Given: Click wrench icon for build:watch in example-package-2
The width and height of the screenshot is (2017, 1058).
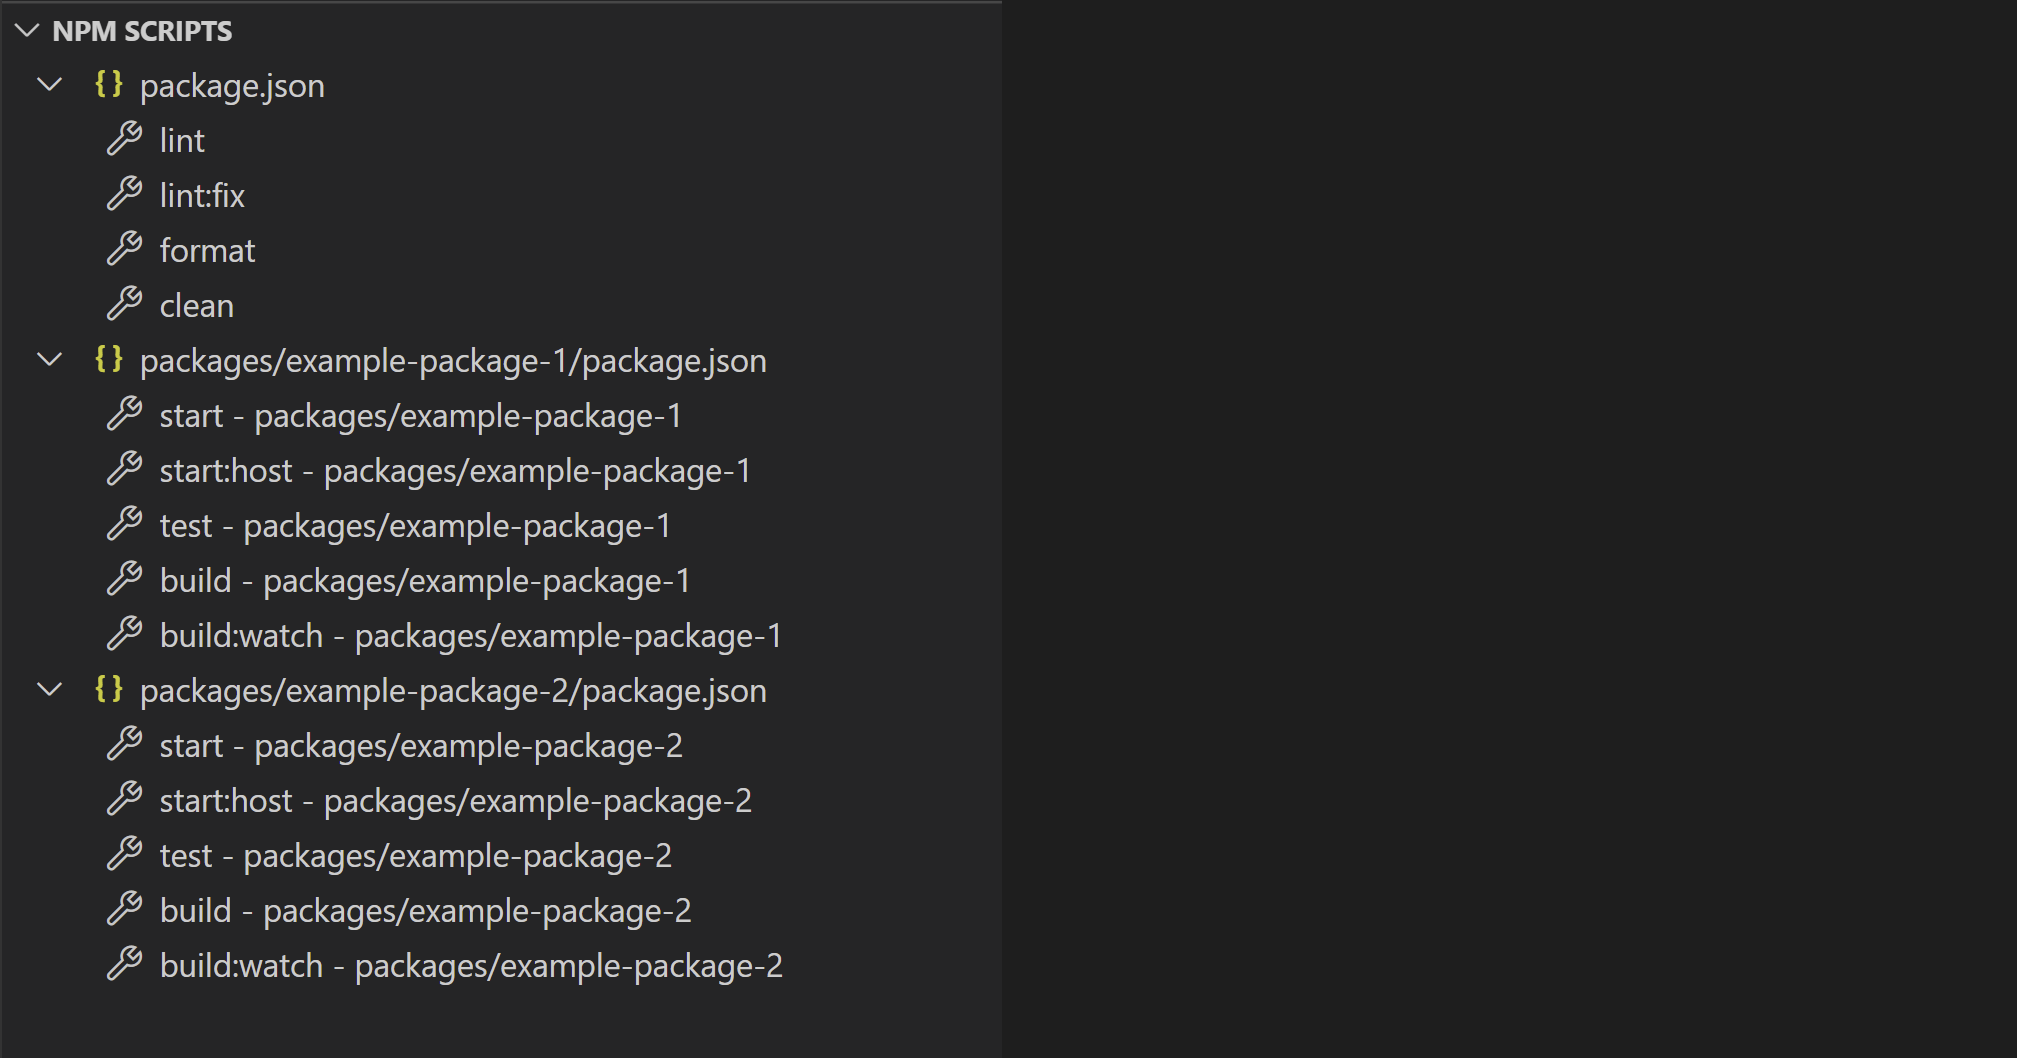Looking at the screenshot, I should pyautogui.click(x=126, y=965).
